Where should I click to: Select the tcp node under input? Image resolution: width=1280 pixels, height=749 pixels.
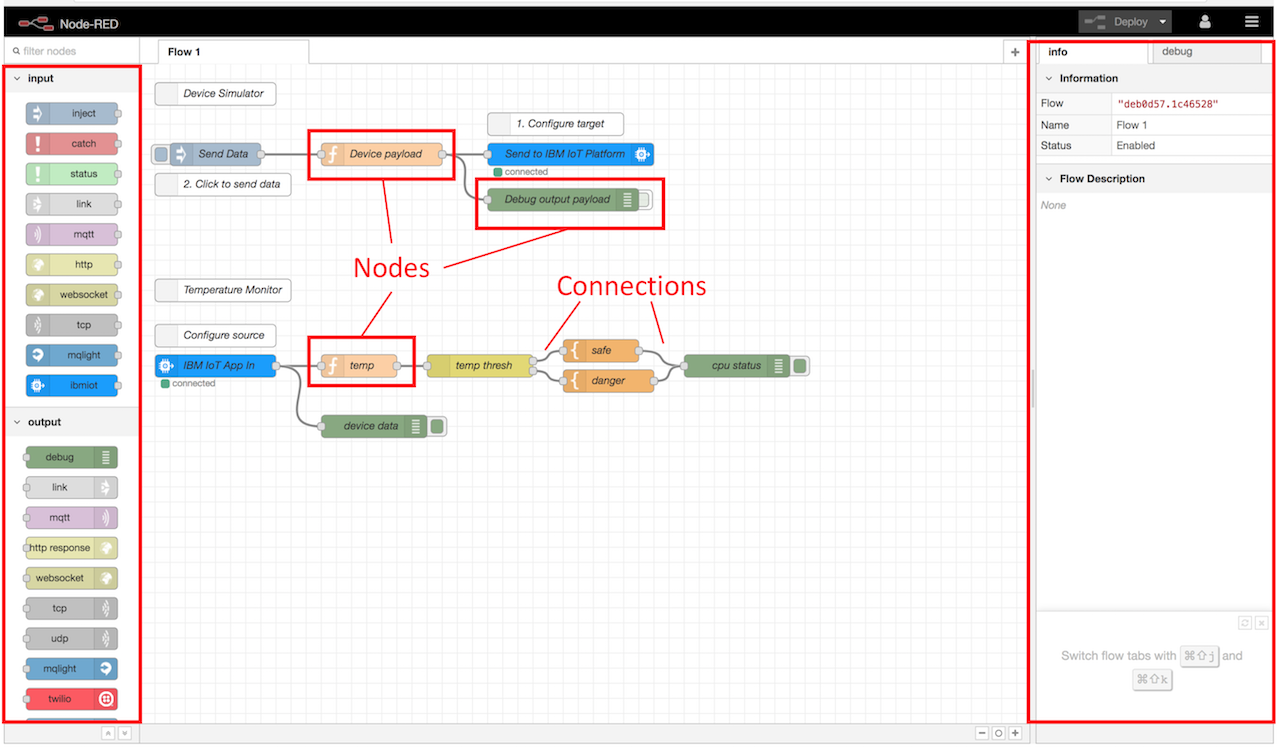coord(72,325)
